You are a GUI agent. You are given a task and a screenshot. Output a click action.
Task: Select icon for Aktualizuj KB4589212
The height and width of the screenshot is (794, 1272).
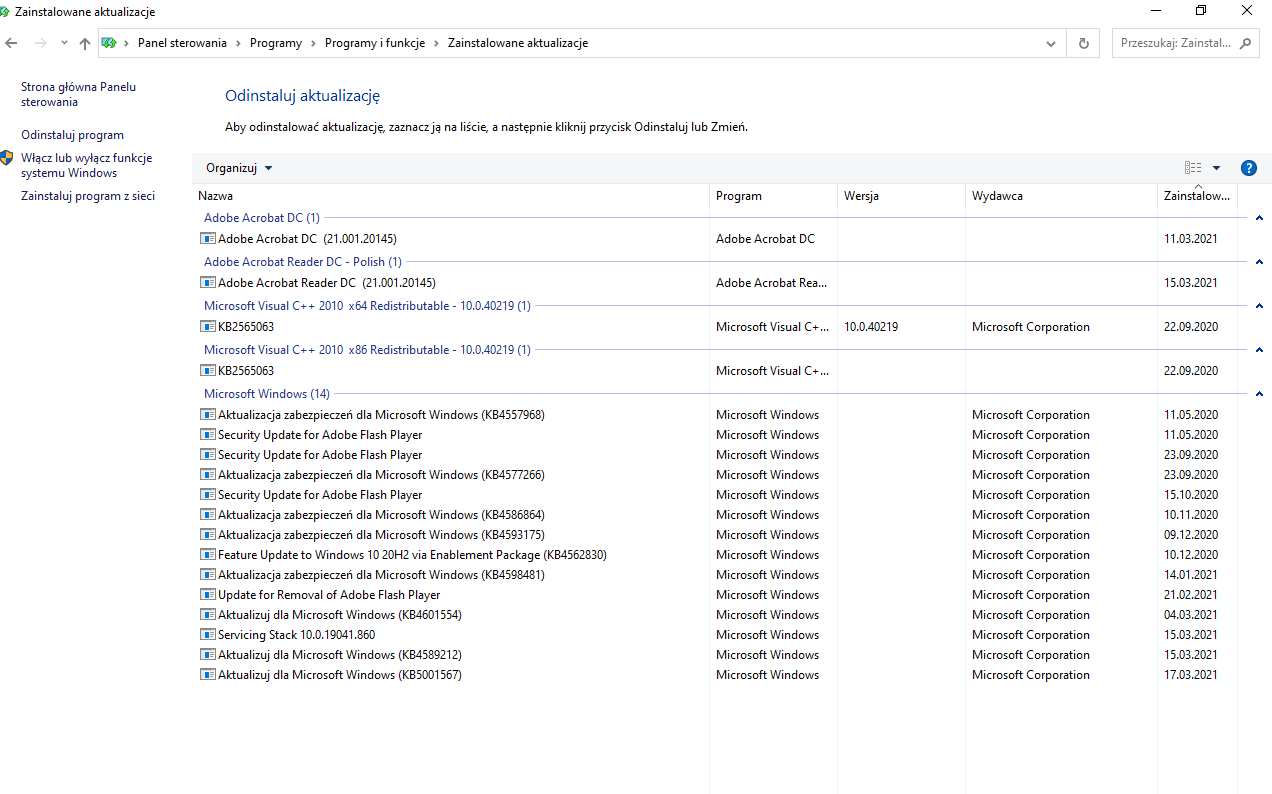pyautogui.click(x=208, y=655)
